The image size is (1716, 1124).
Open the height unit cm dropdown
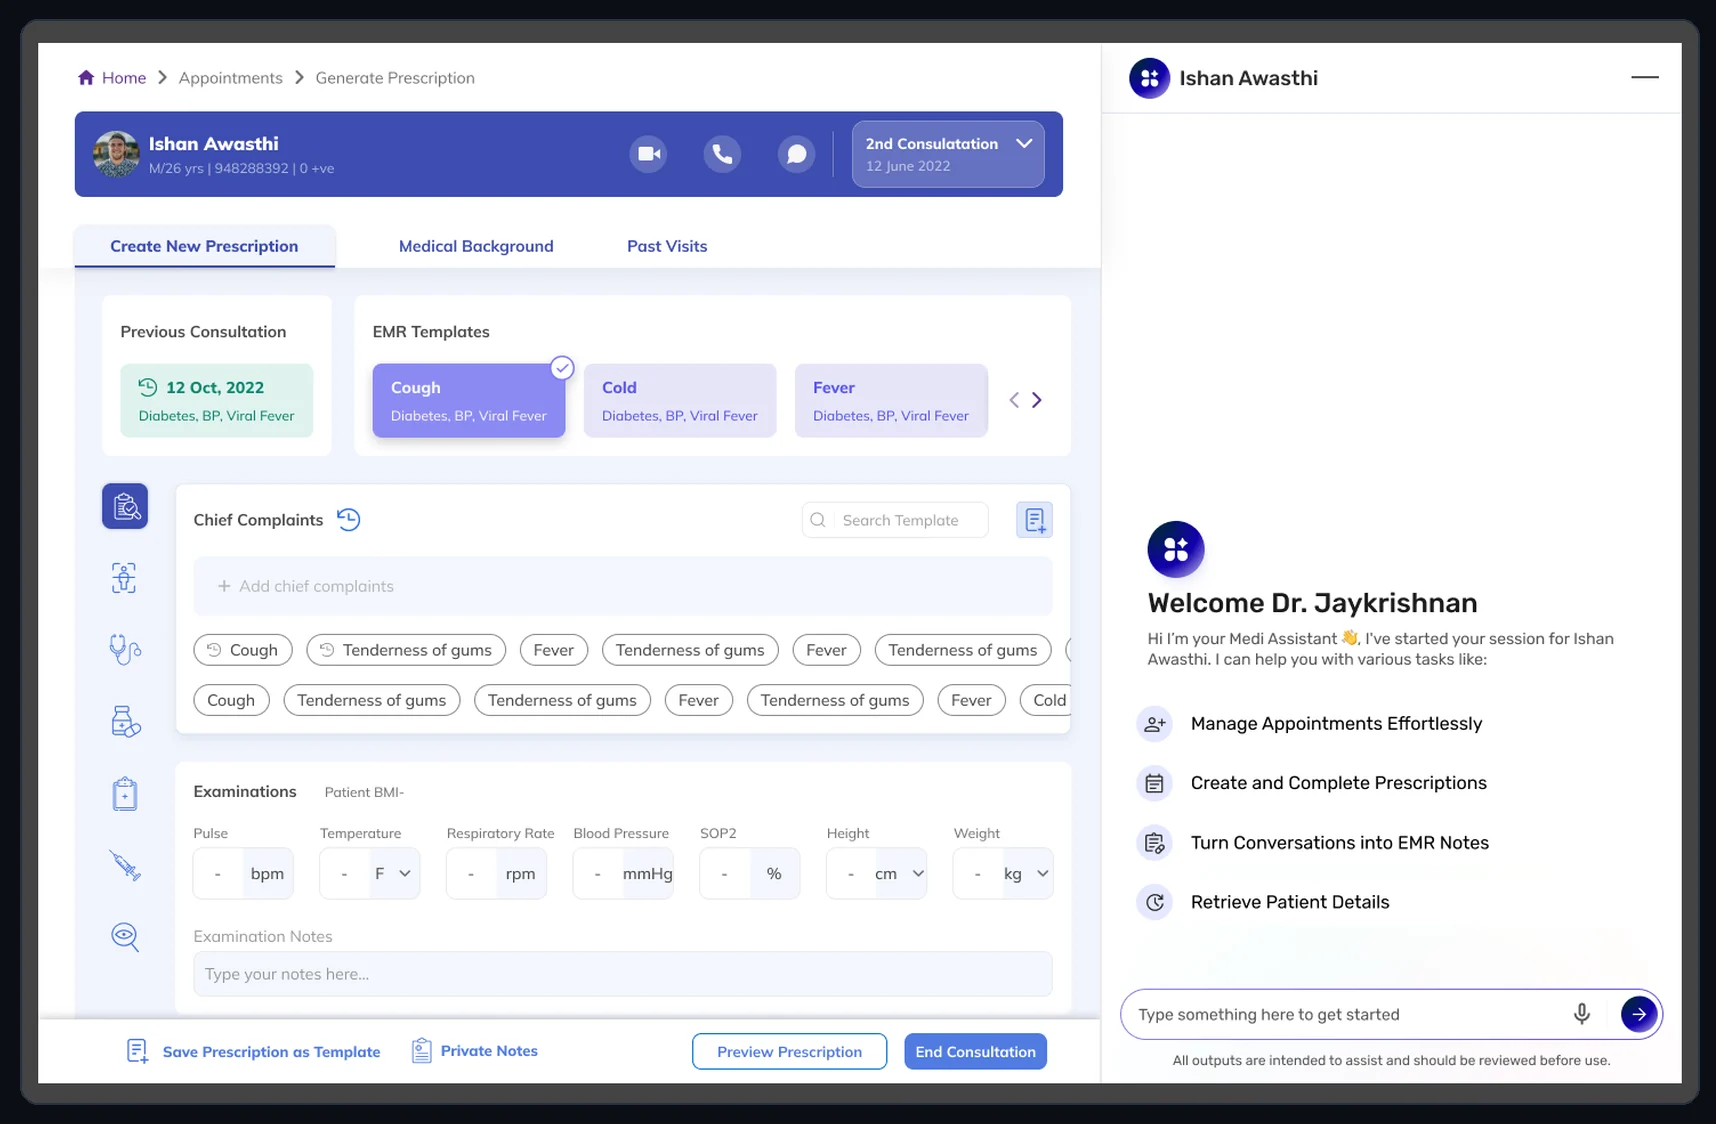[900, 874]
